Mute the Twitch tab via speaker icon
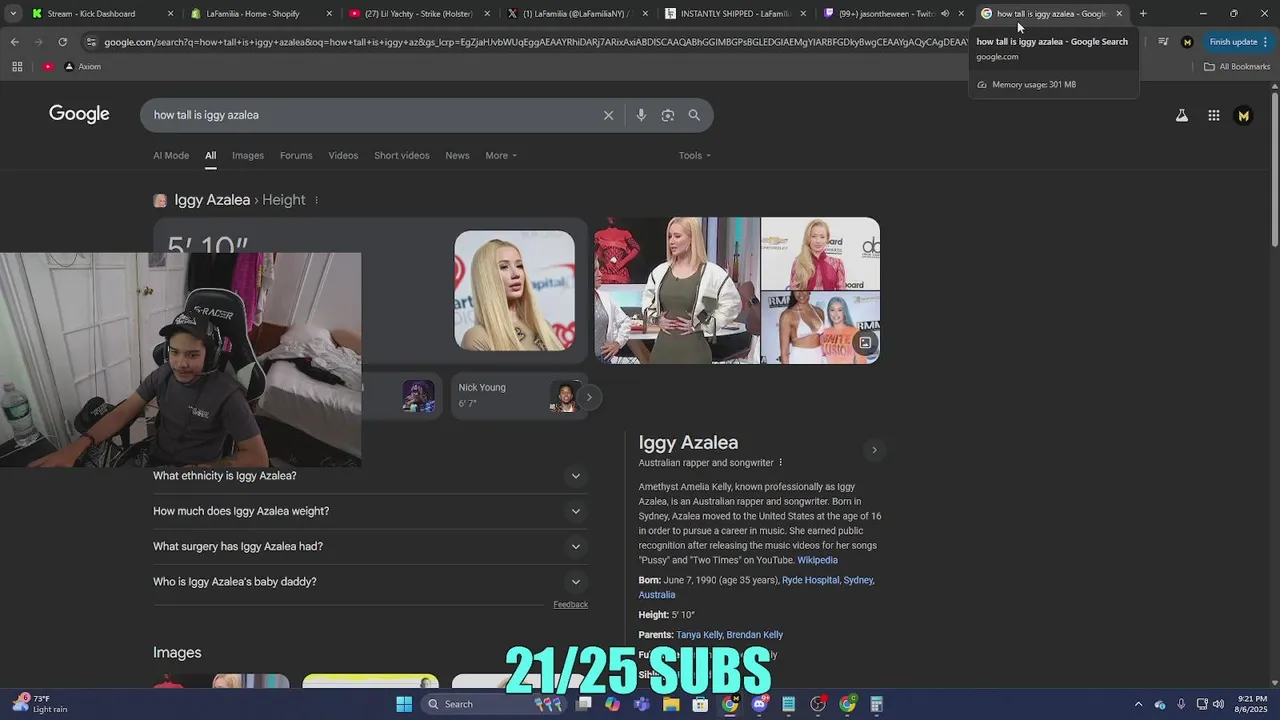 pos(945,14)
